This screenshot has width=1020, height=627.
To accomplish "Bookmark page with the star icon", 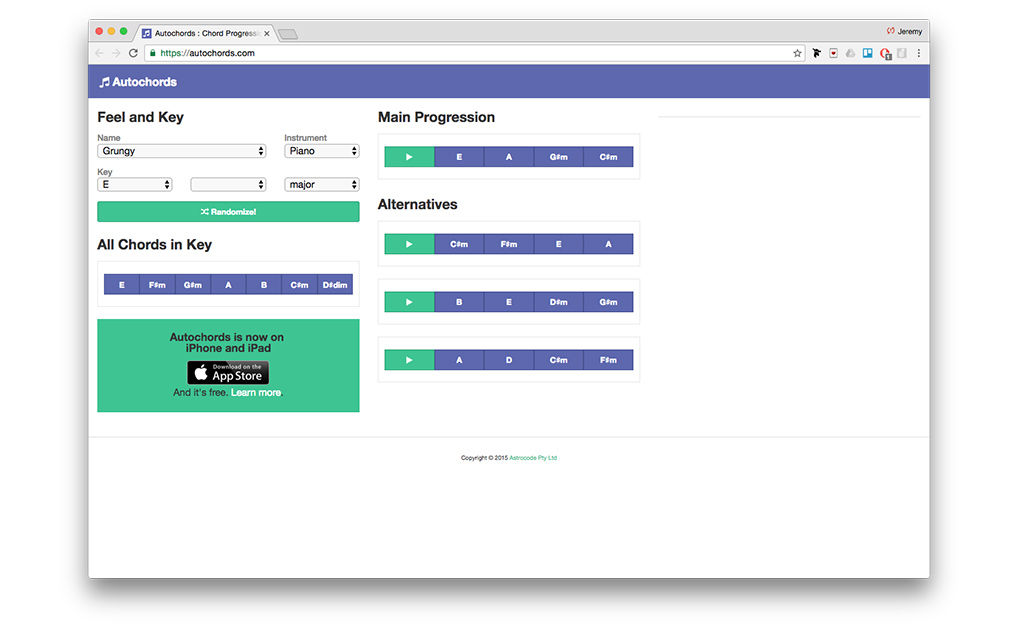I will (x=797, y=53).
